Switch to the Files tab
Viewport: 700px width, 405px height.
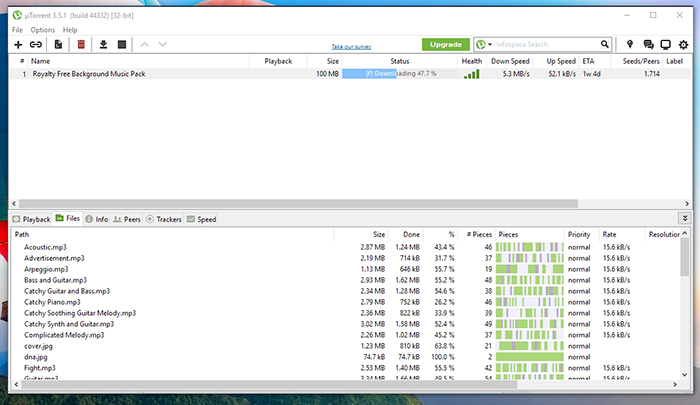pyautogui.click(x=67, y=218)
